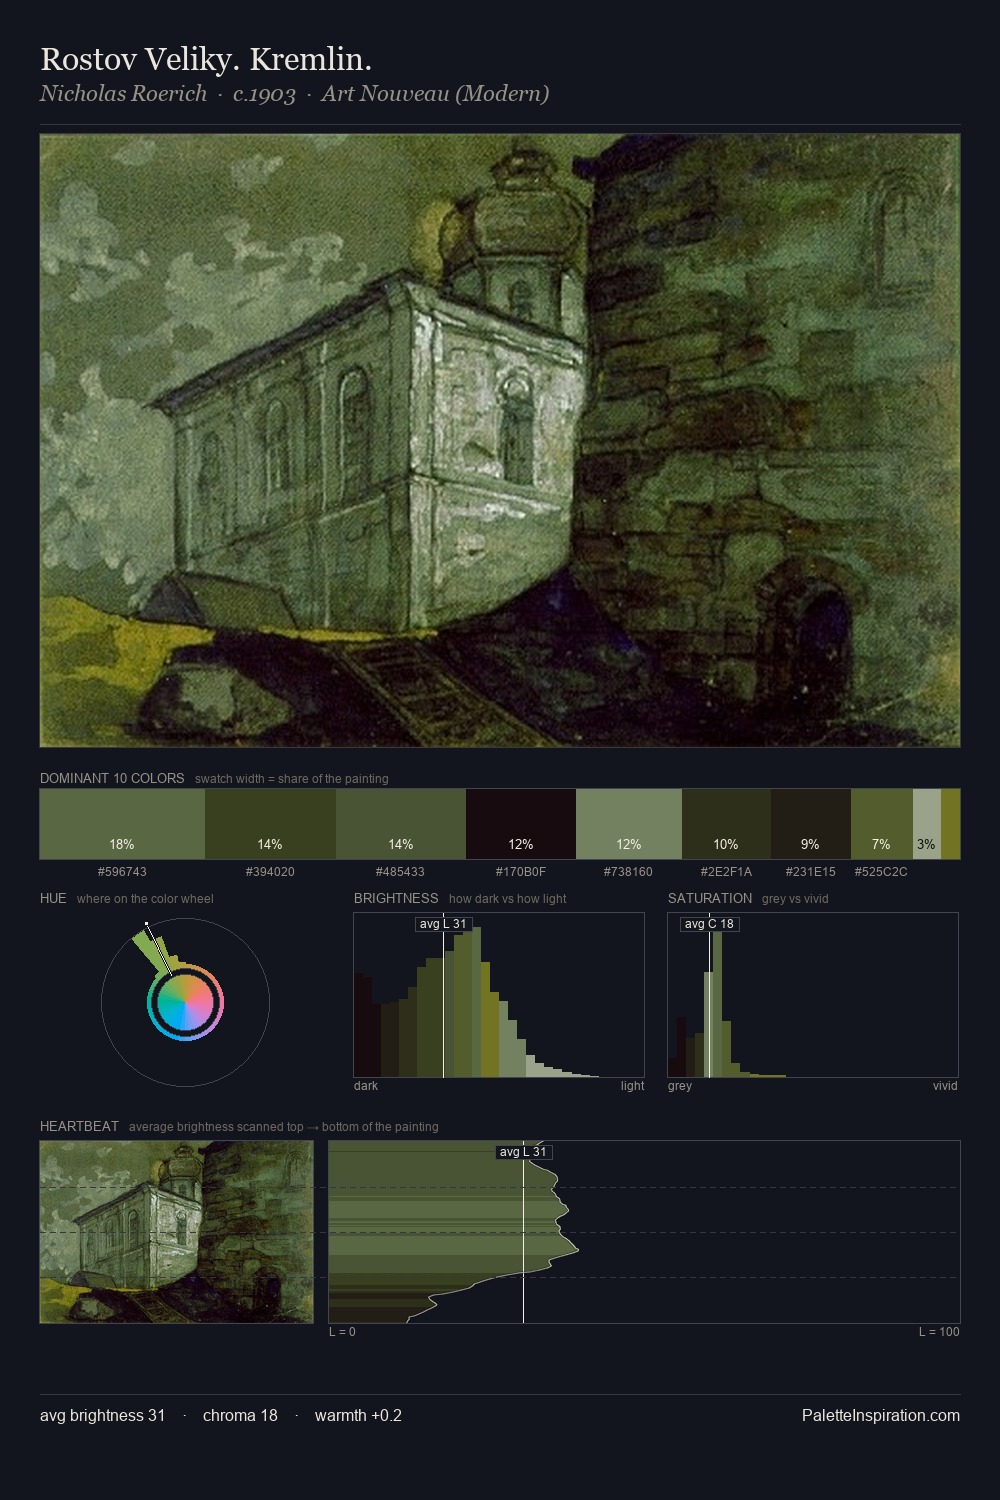The height and width of the screenshot is (1500, 1000).
Task: Click the 'L = 0' axis label
Action: pyautogui.click(x=342, y=1332)
